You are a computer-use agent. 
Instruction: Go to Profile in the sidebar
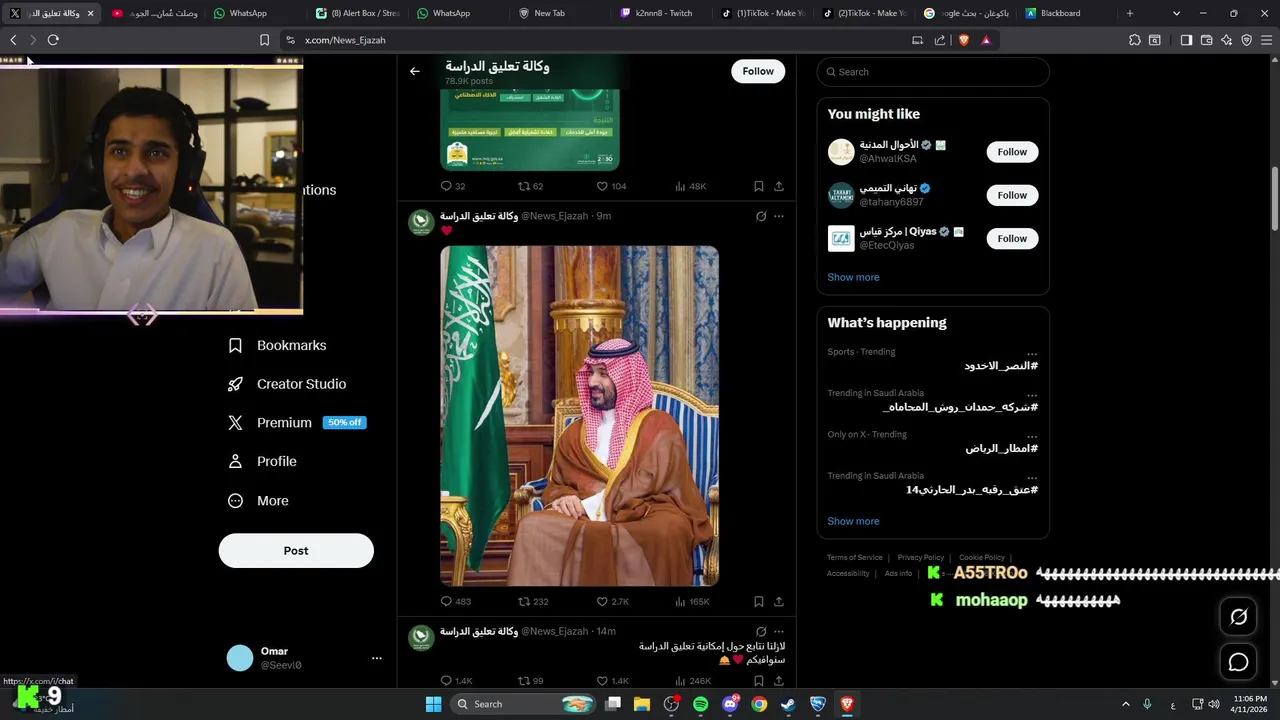point(262,462)
